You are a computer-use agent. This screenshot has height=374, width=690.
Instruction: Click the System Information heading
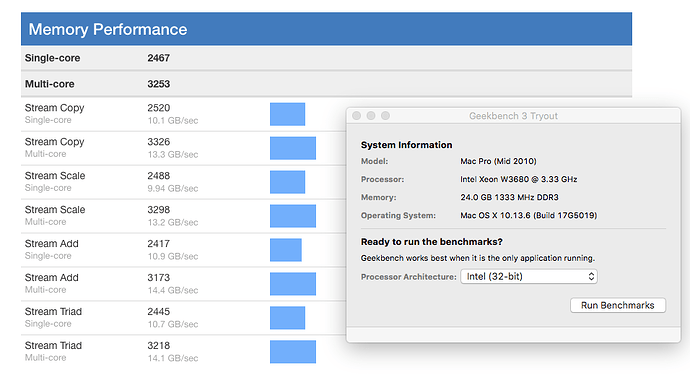pyautogui.click(x=406, y=145)
